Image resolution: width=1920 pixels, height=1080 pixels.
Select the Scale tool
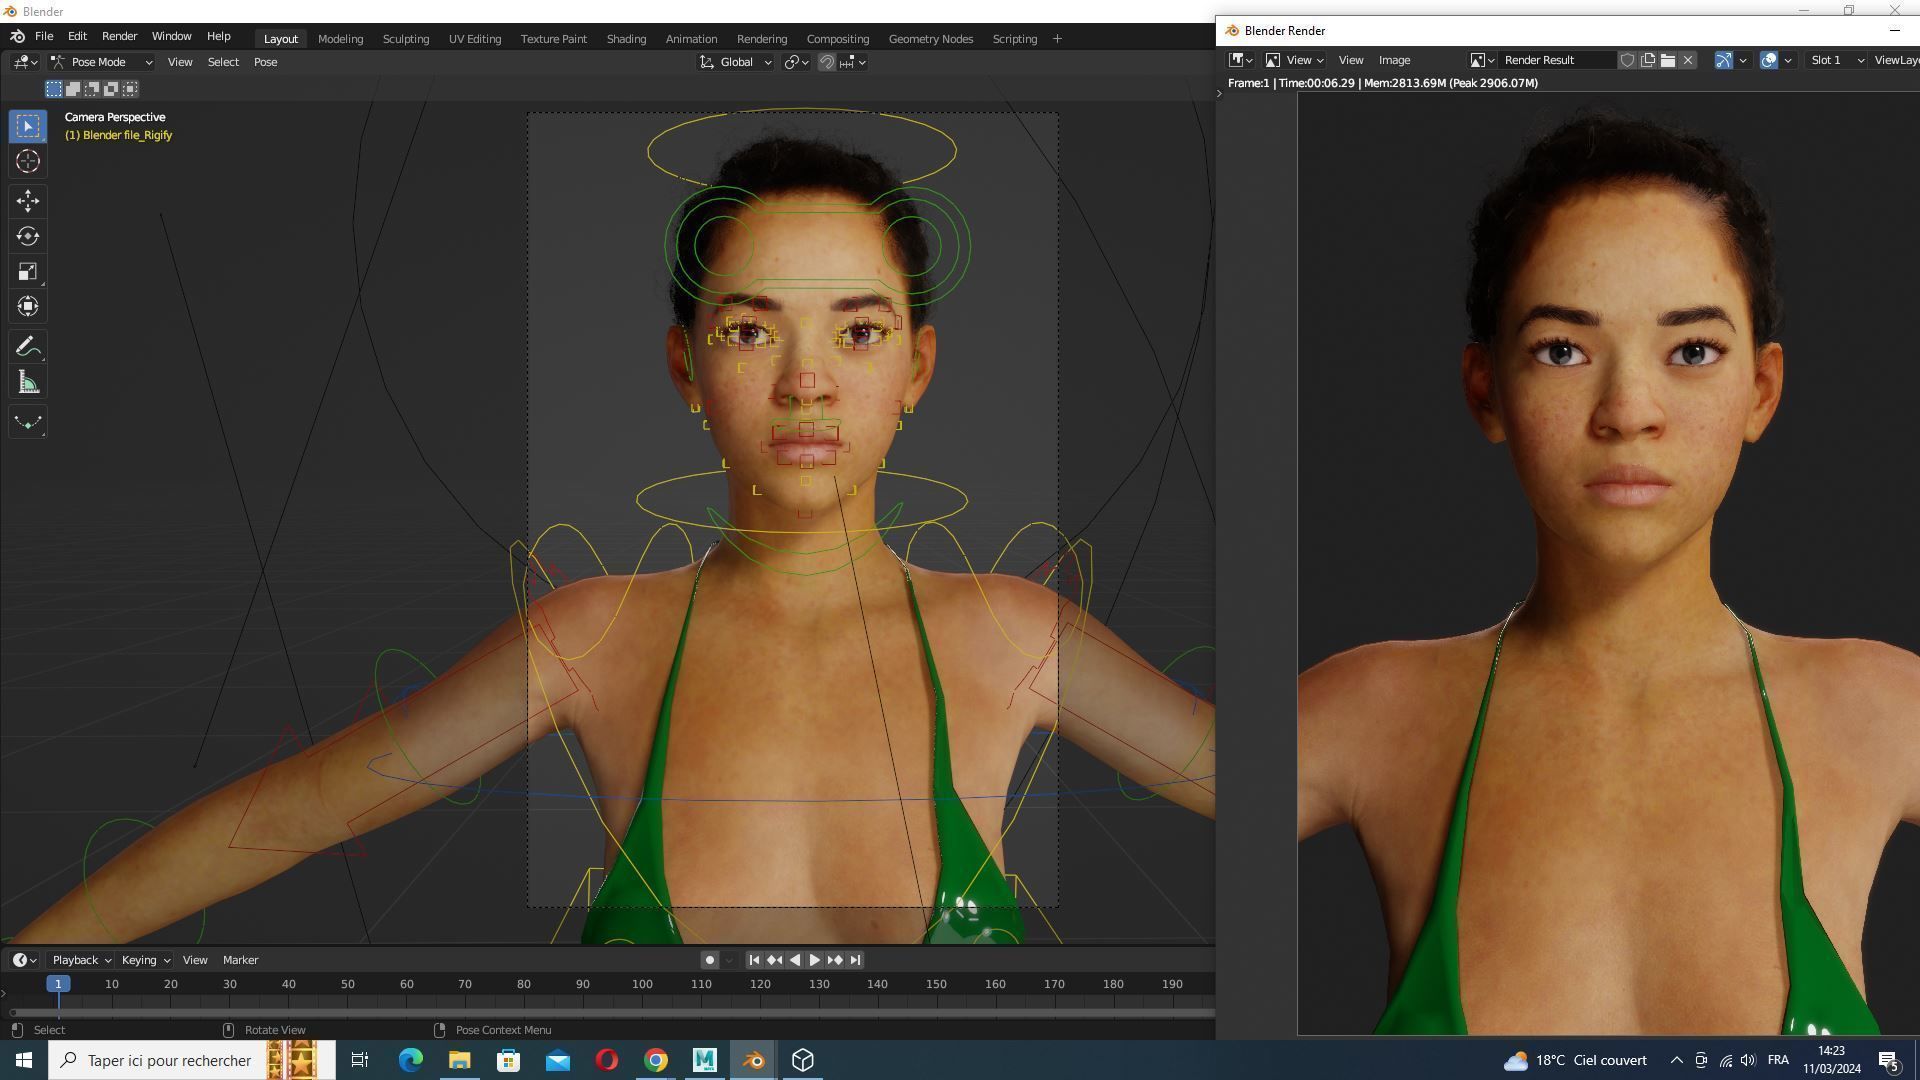click(x=28, y=272)
